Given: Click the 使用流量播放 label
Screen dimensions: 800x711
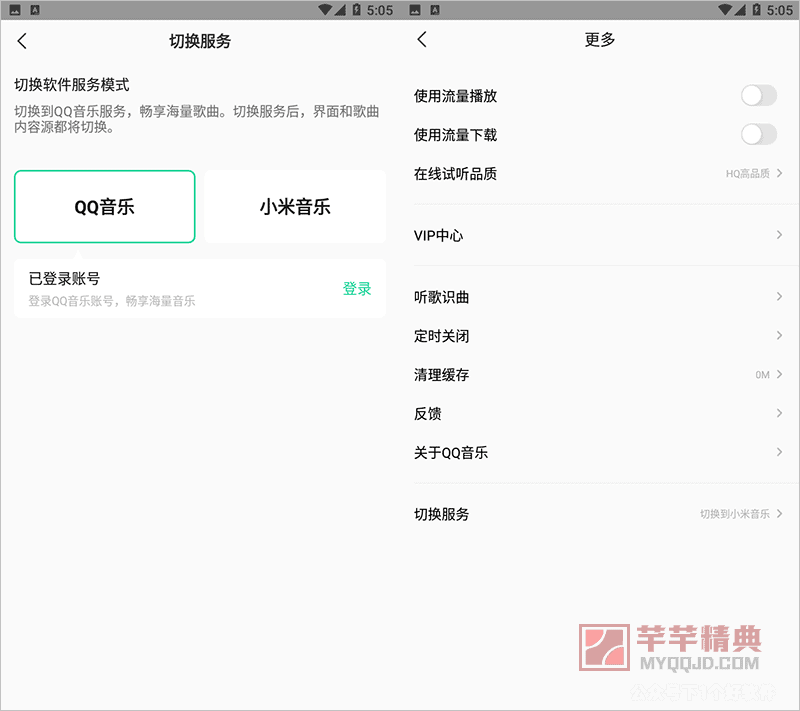Looking at the screenshot, I should point(455,96).
